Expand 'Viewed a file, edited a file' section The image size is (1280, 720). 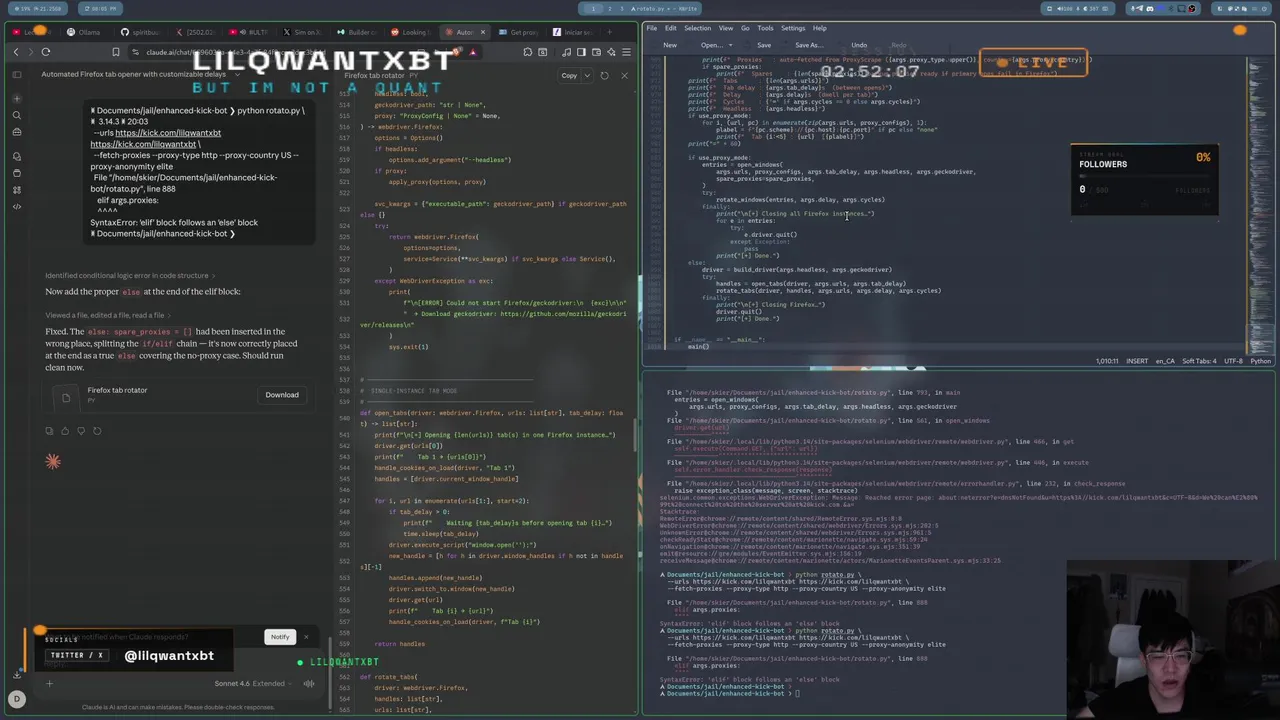pos(106,315)
